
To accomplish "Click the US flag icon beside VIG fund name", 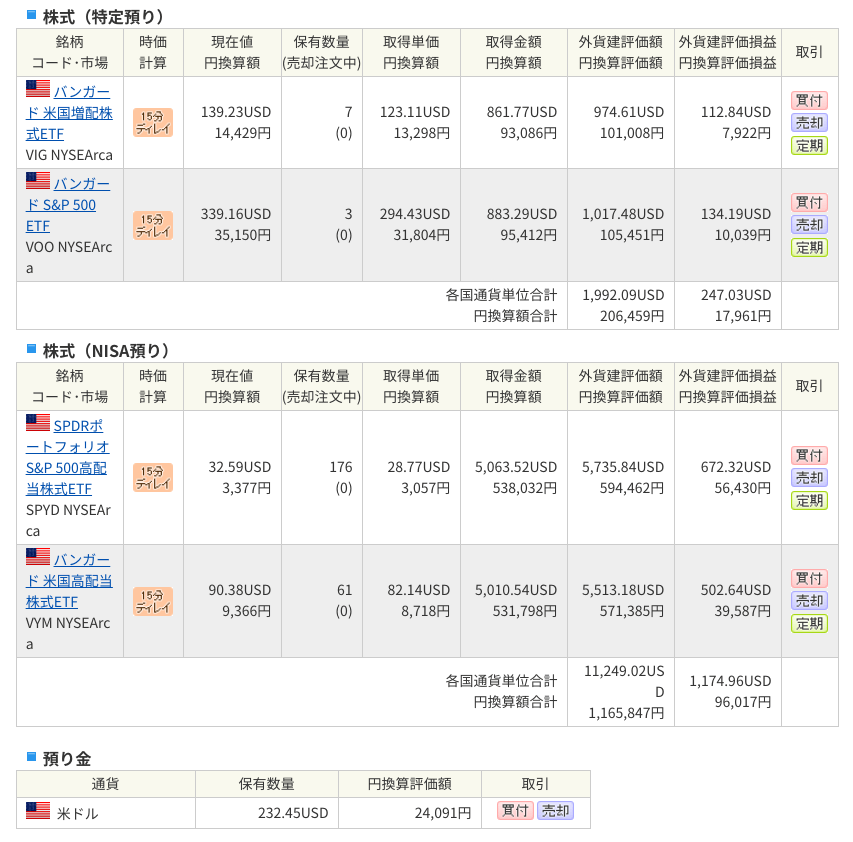I will click(38, 89).
